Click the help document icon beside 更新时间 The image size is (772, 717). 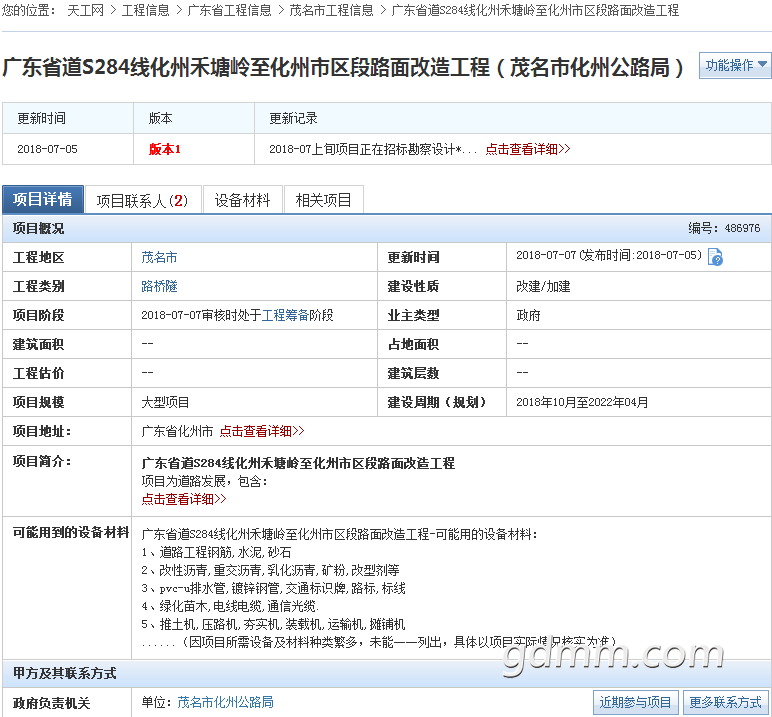click(715, 257)
